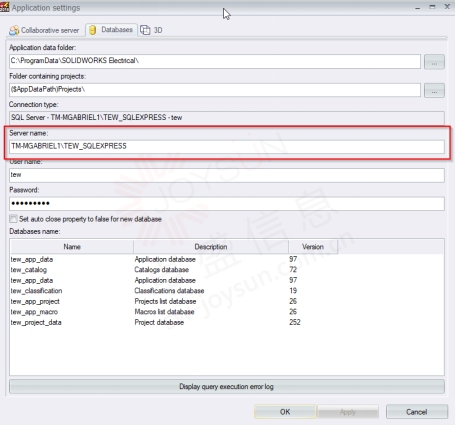Image resolution: width=456 pixels, height=426 pixels.
Task: Open Display query execution error log
Action: click(227, 387)
